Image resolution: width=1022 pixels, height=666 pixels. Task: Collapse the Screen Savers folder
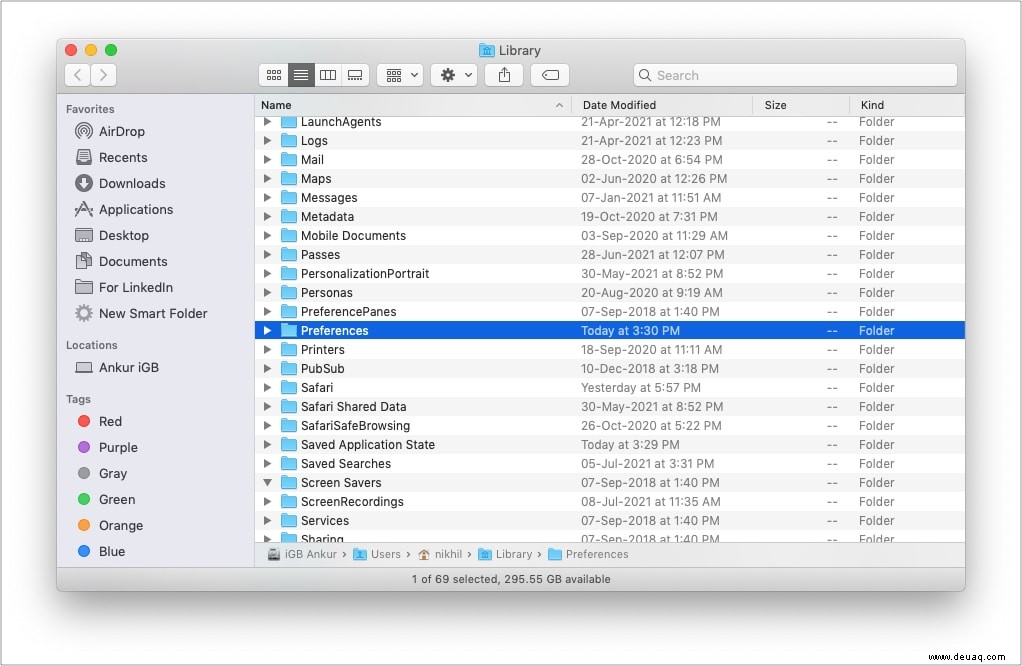tap(267, 483)
